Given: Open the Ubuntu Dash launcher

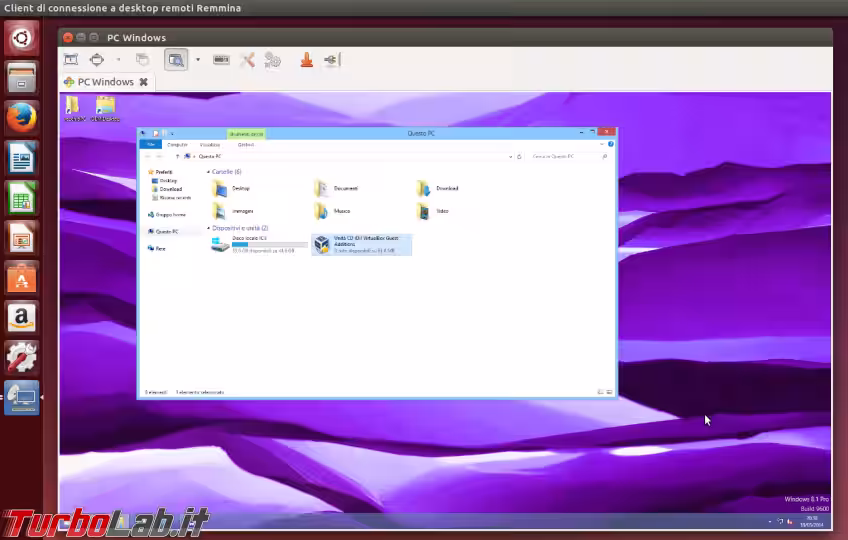Looking at the screenshot, I should coord(22,38).
